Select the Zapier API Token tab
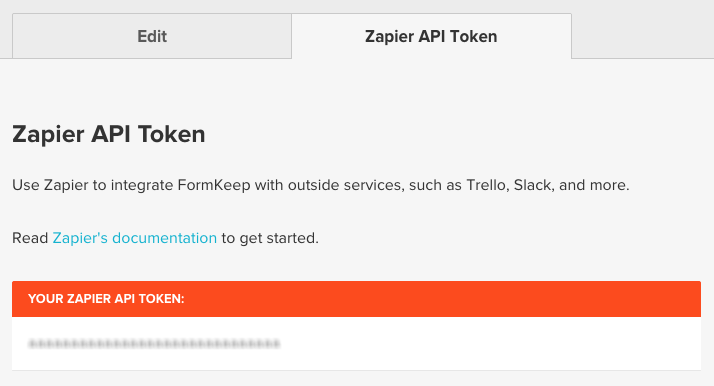The image size is (714, 386). tap(431, 36)
